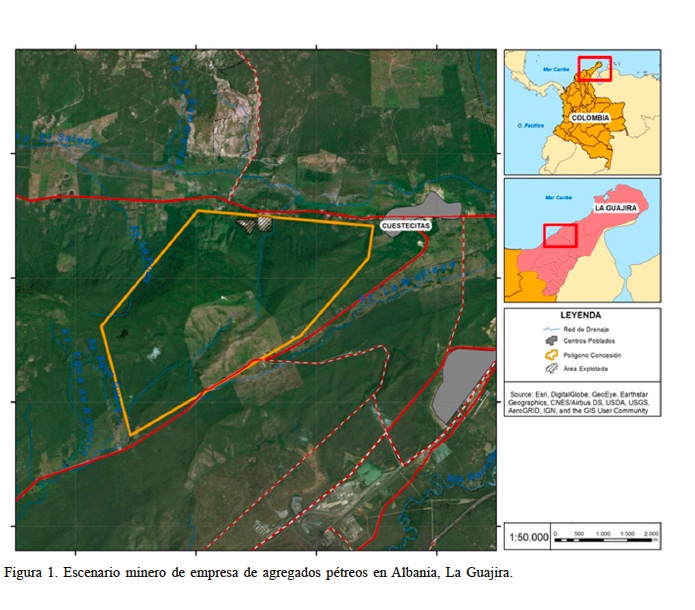Click the Figura 1 caption text
695x610 pixels.
click(258, 573)
